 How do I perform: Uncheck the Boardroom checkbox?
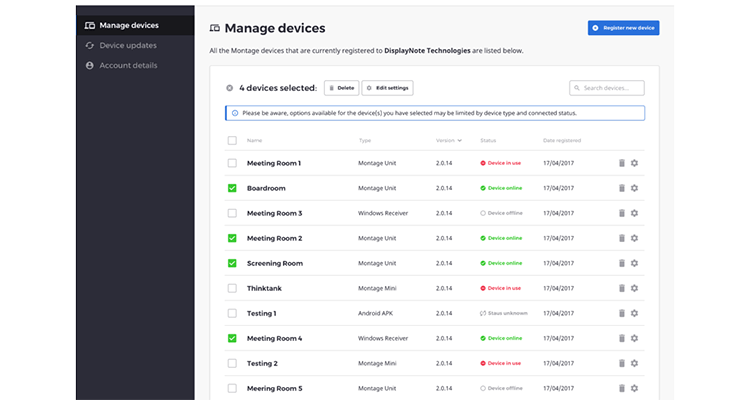coord(232,188)
